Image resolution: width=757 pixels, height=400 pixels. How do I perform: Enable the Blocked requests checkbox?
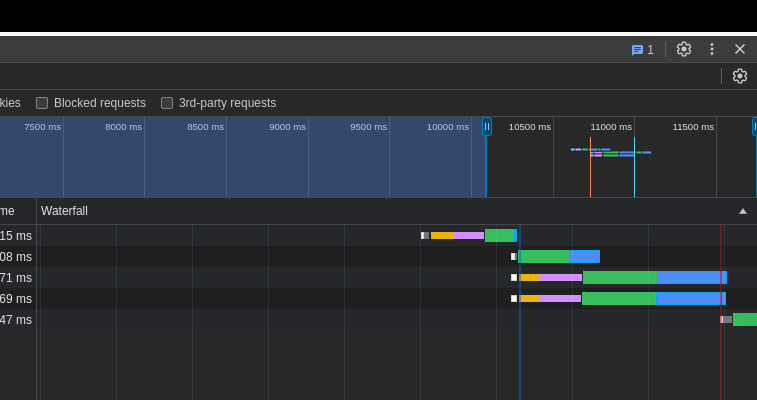[x=42, y=103]
